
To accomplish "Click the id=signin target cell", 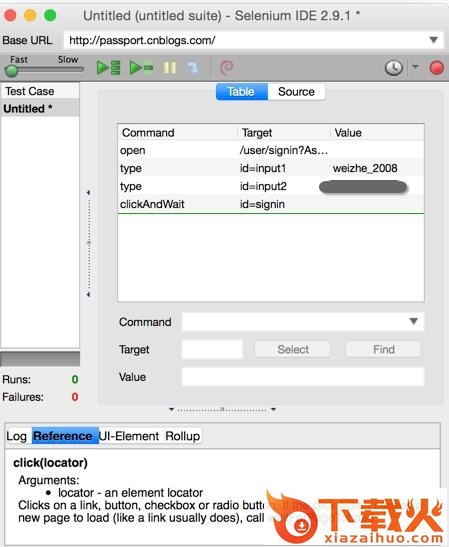I will point(262,204).
